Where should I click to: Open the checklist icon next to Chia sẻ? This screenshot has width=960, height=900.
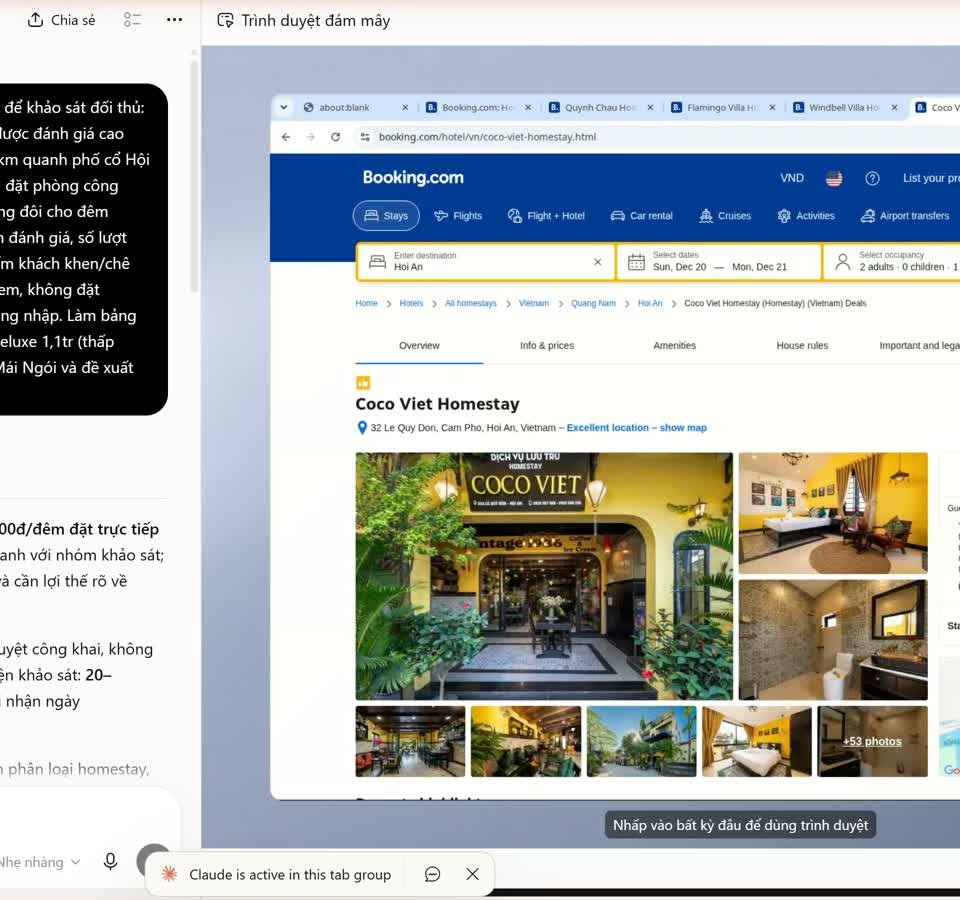click(x=132, y=20)
